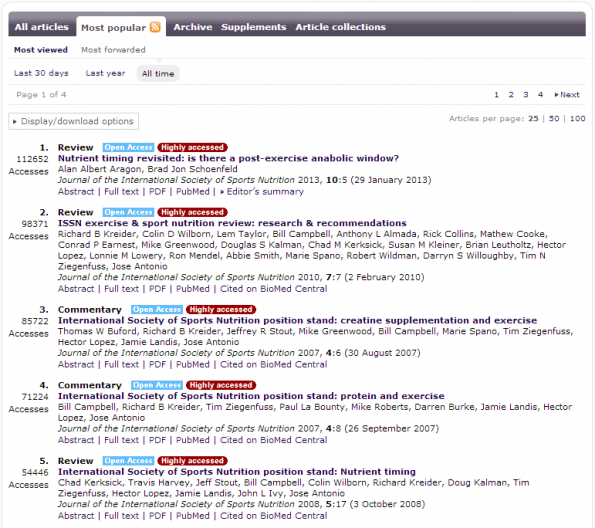Open PDF of Nutrient timing position stand
This screenshot has height=528, width=595.
tap(157, 515)
